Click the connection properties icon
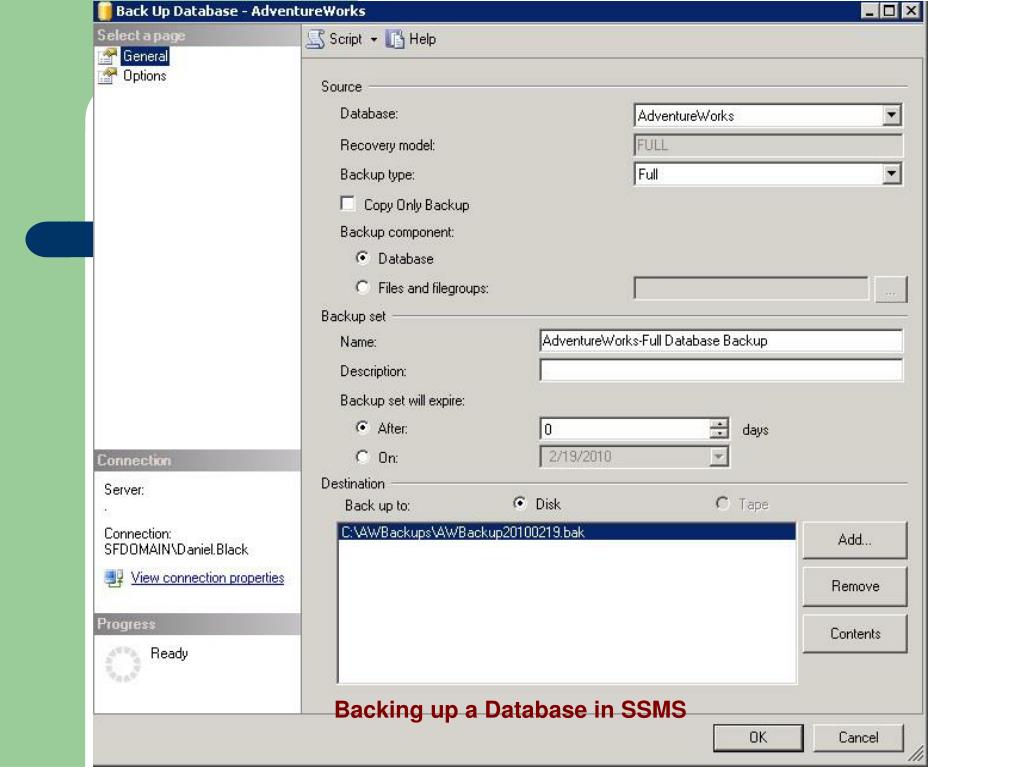 [114, 578]
